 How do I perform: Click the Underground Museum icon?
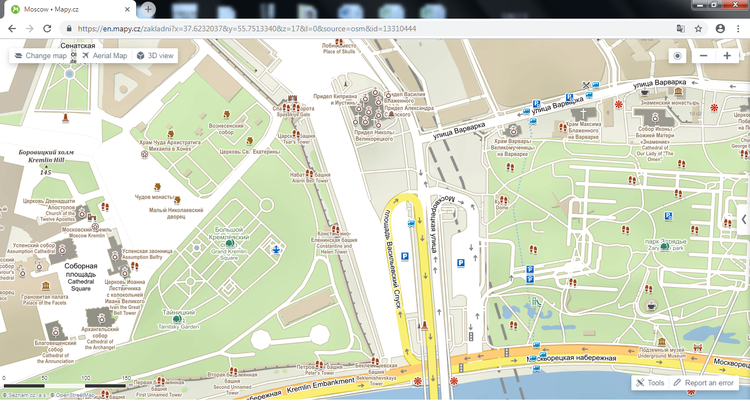[x=662, y=341]
